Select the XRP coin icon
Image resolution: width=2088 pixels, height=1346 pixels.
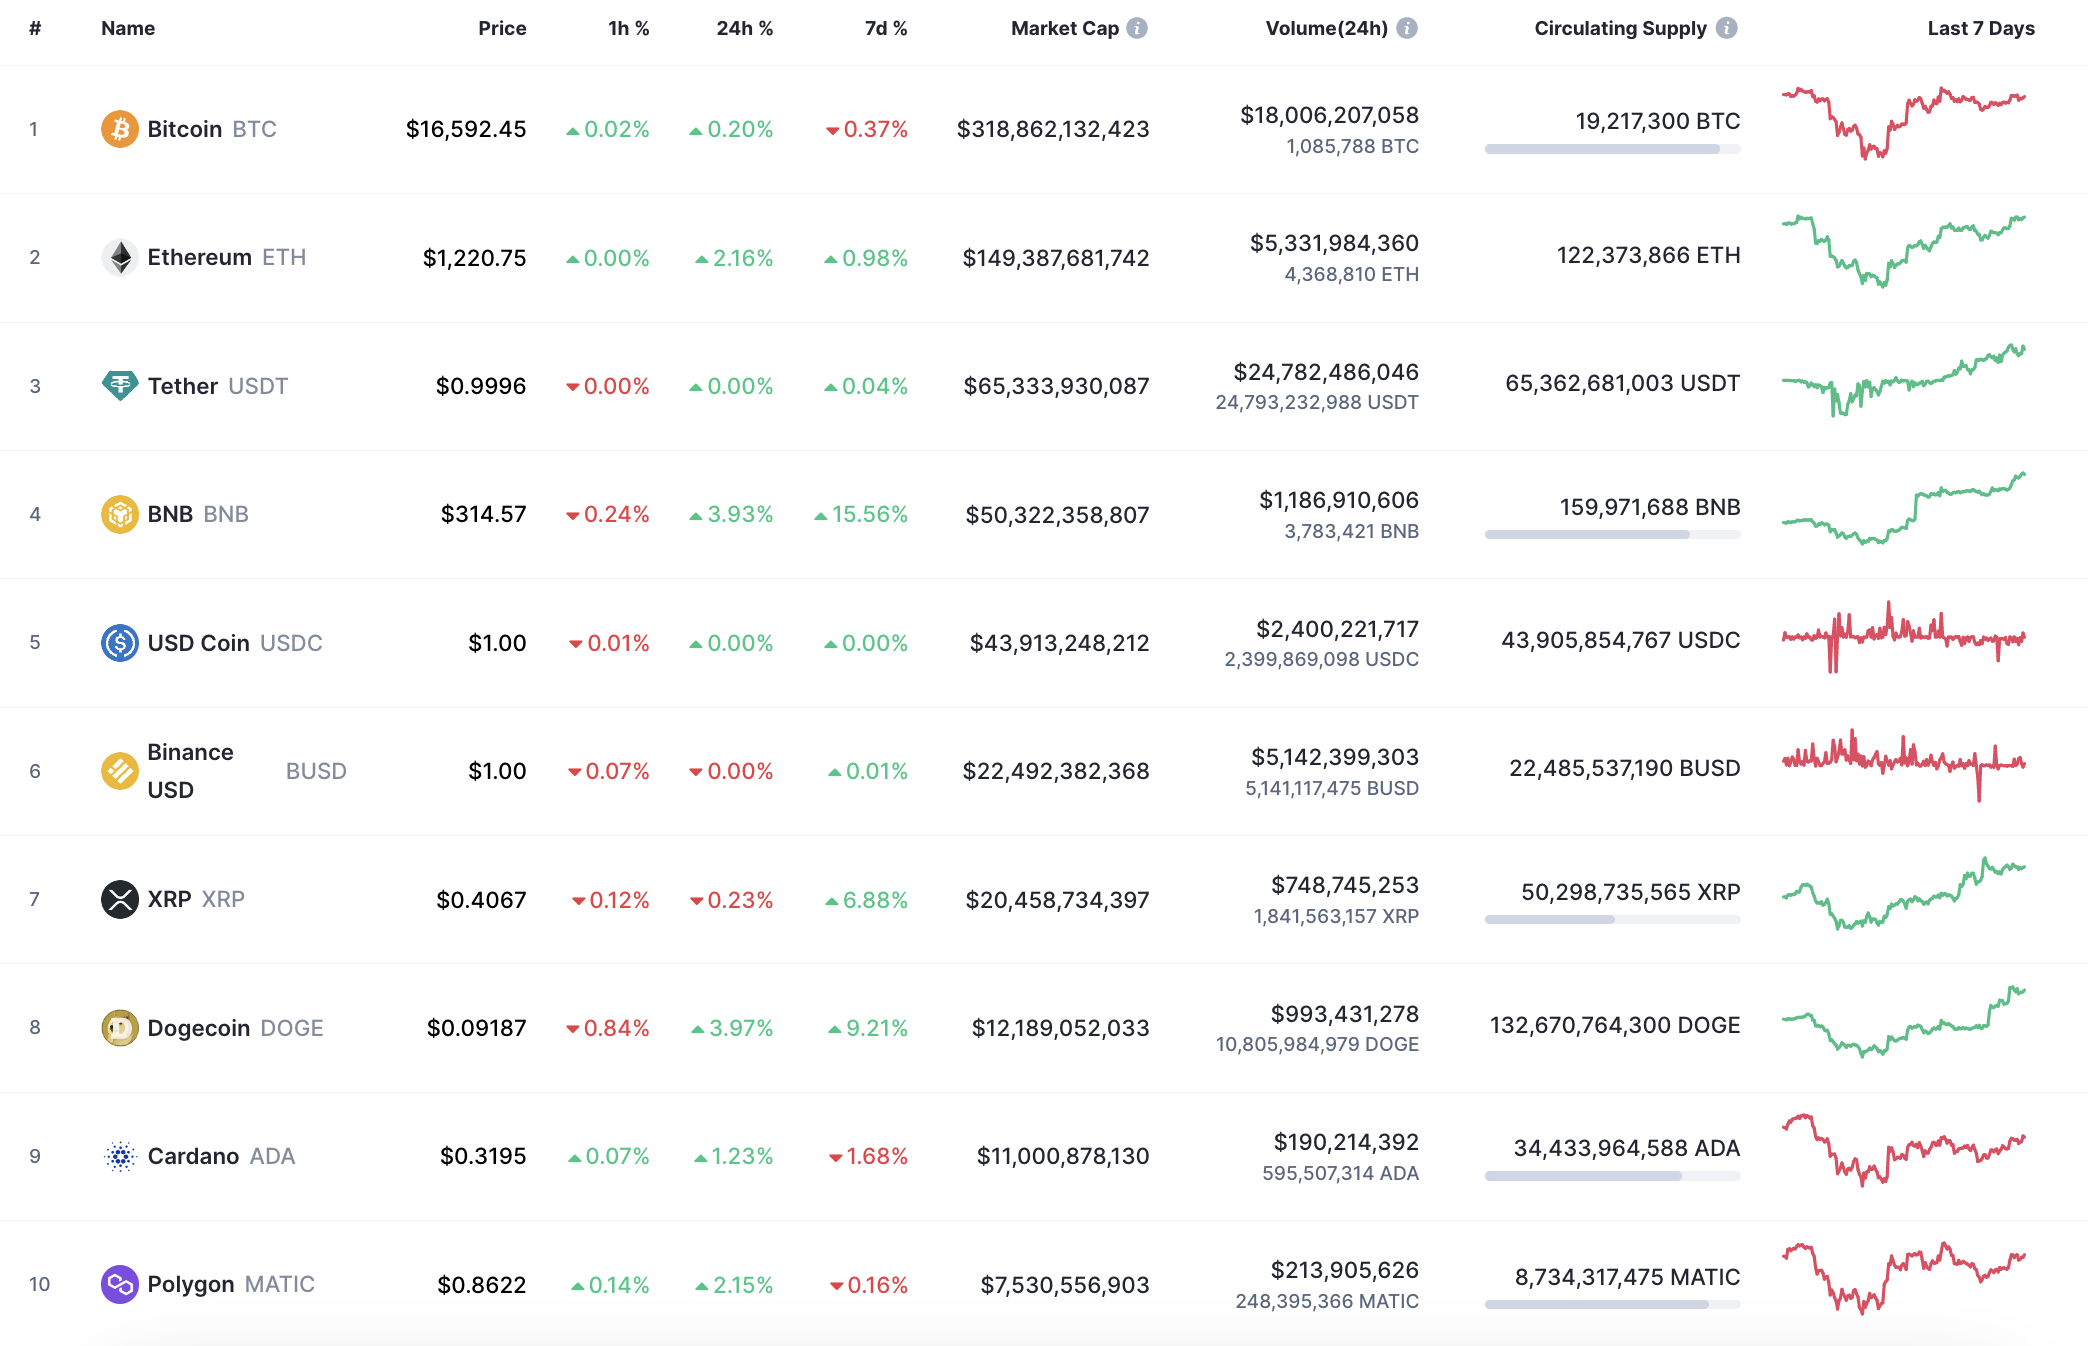coord(119,899)
